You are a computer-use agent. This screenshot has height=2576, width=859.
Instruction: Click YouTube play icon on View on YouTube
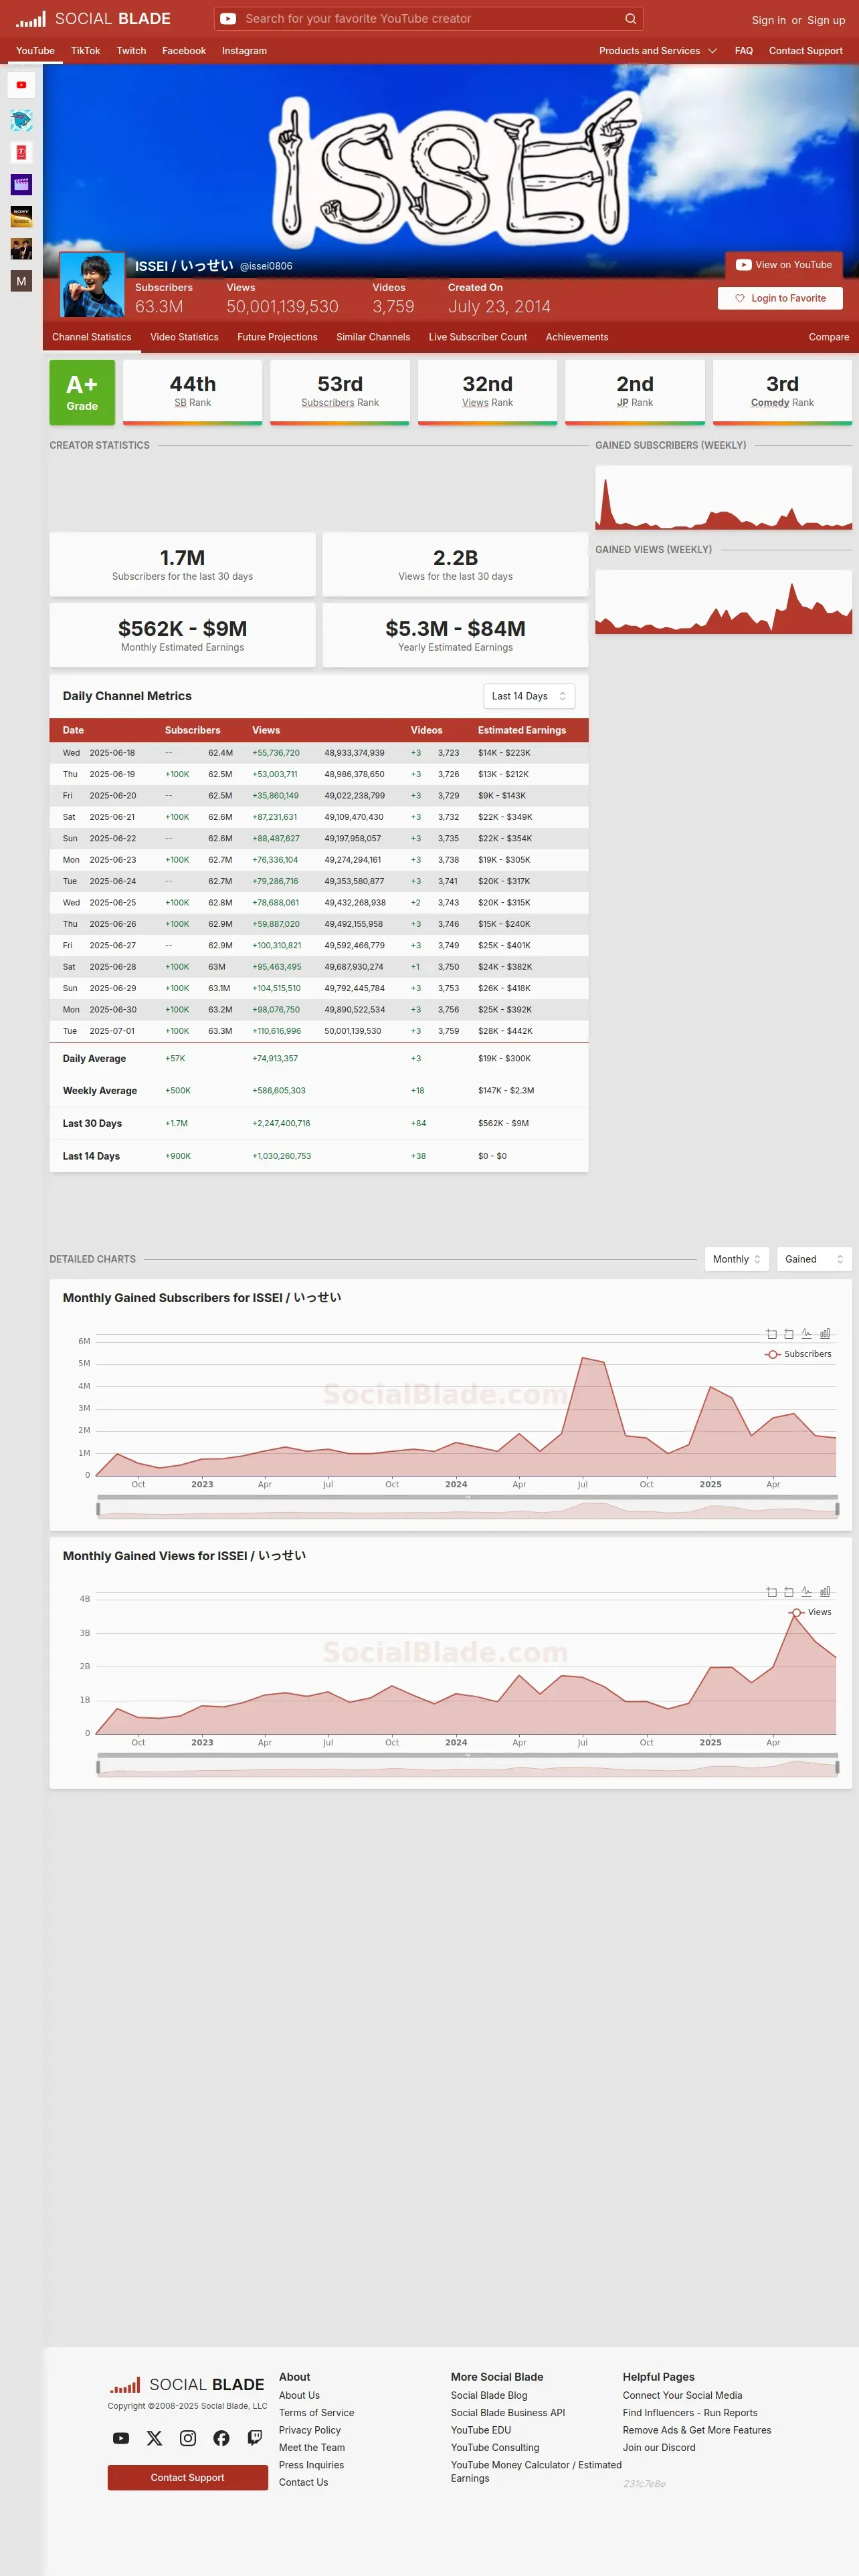743,265
